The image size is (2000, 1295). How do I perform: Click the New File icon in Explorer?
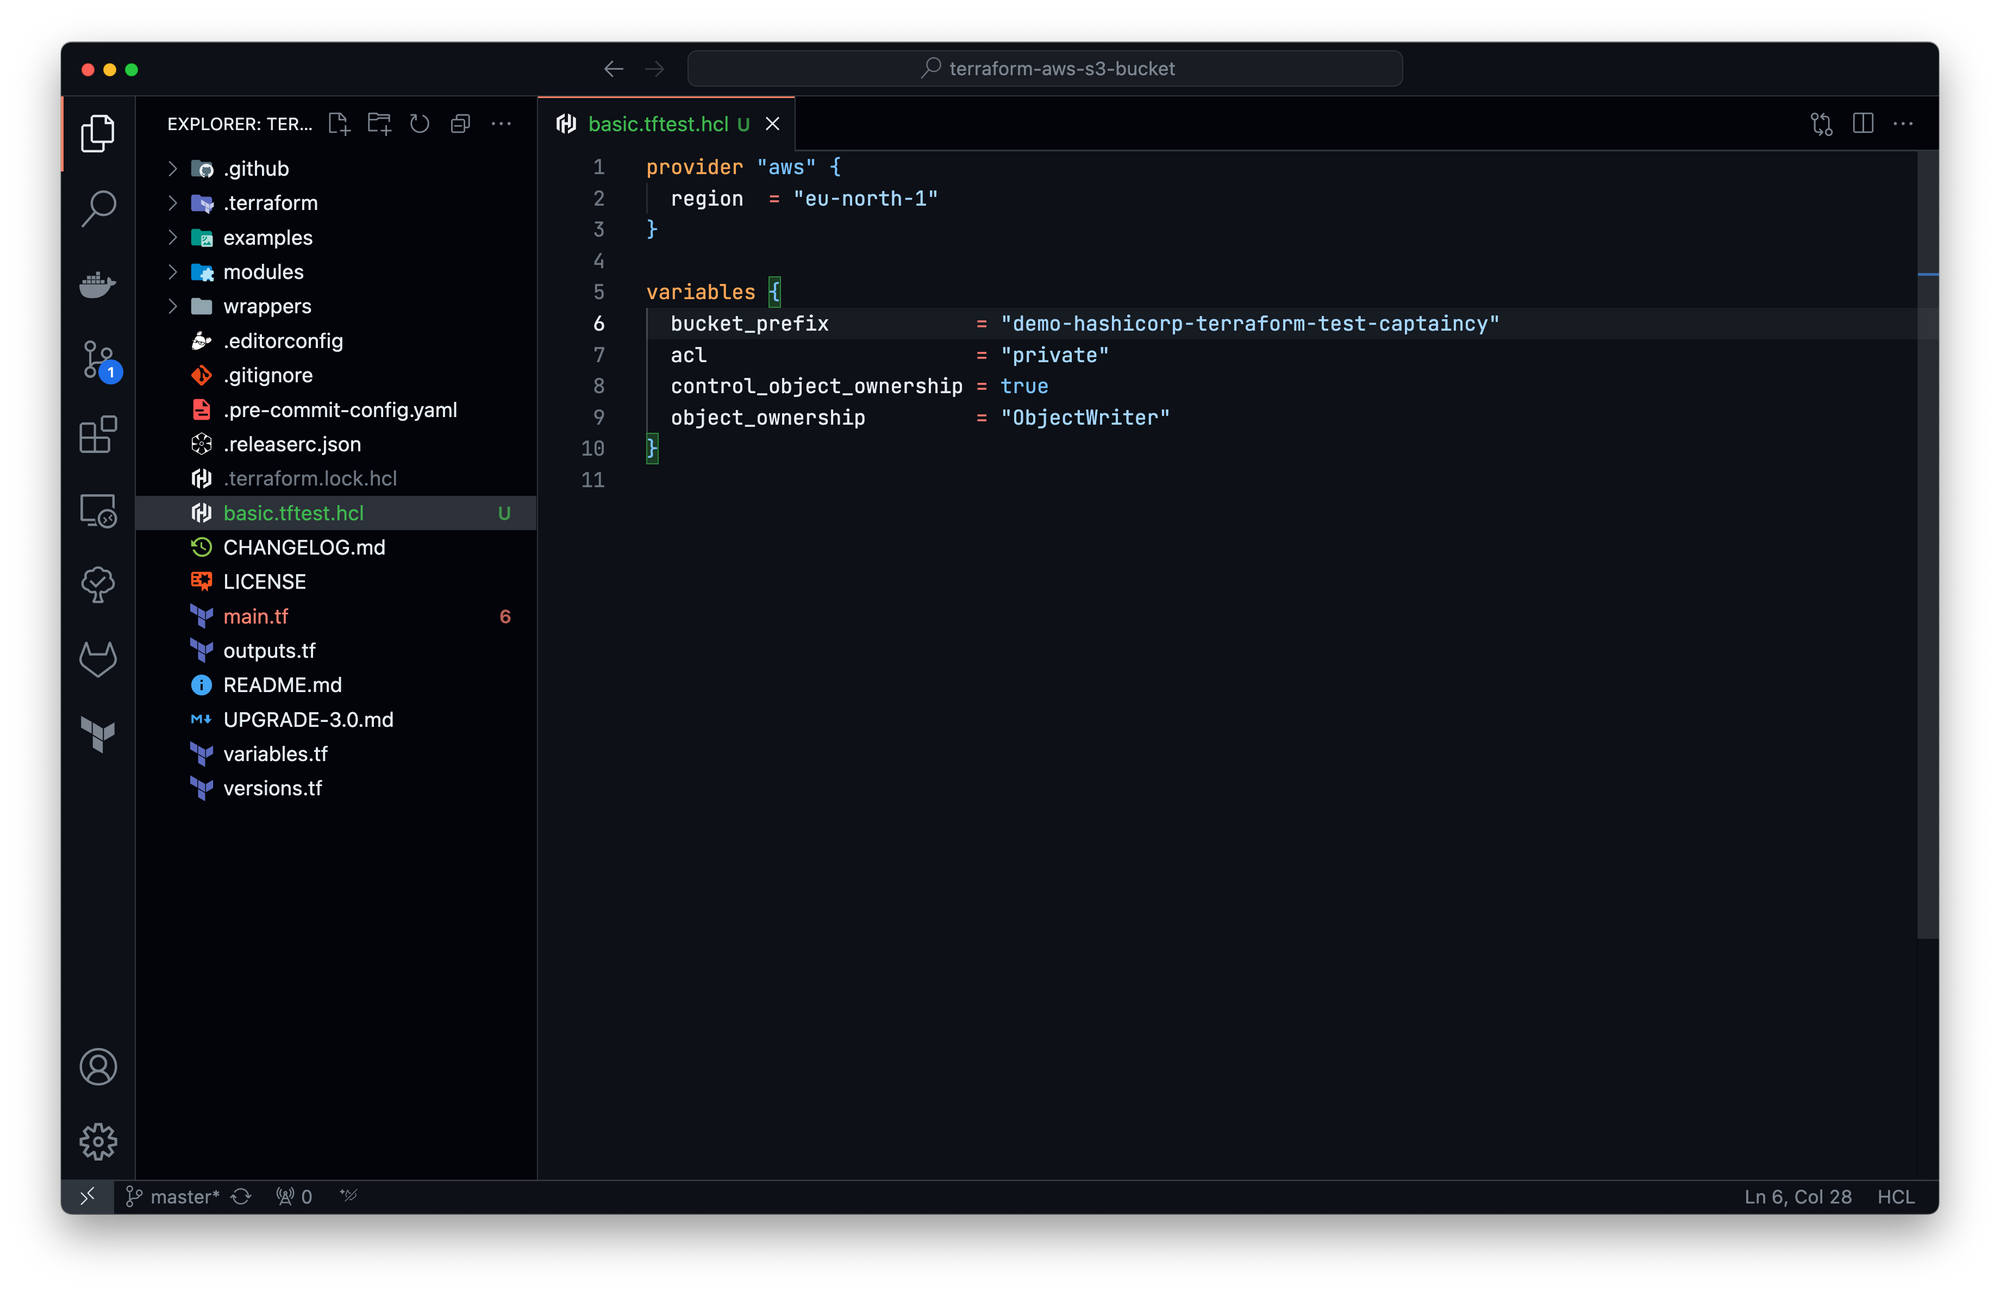tap(339, 124)
